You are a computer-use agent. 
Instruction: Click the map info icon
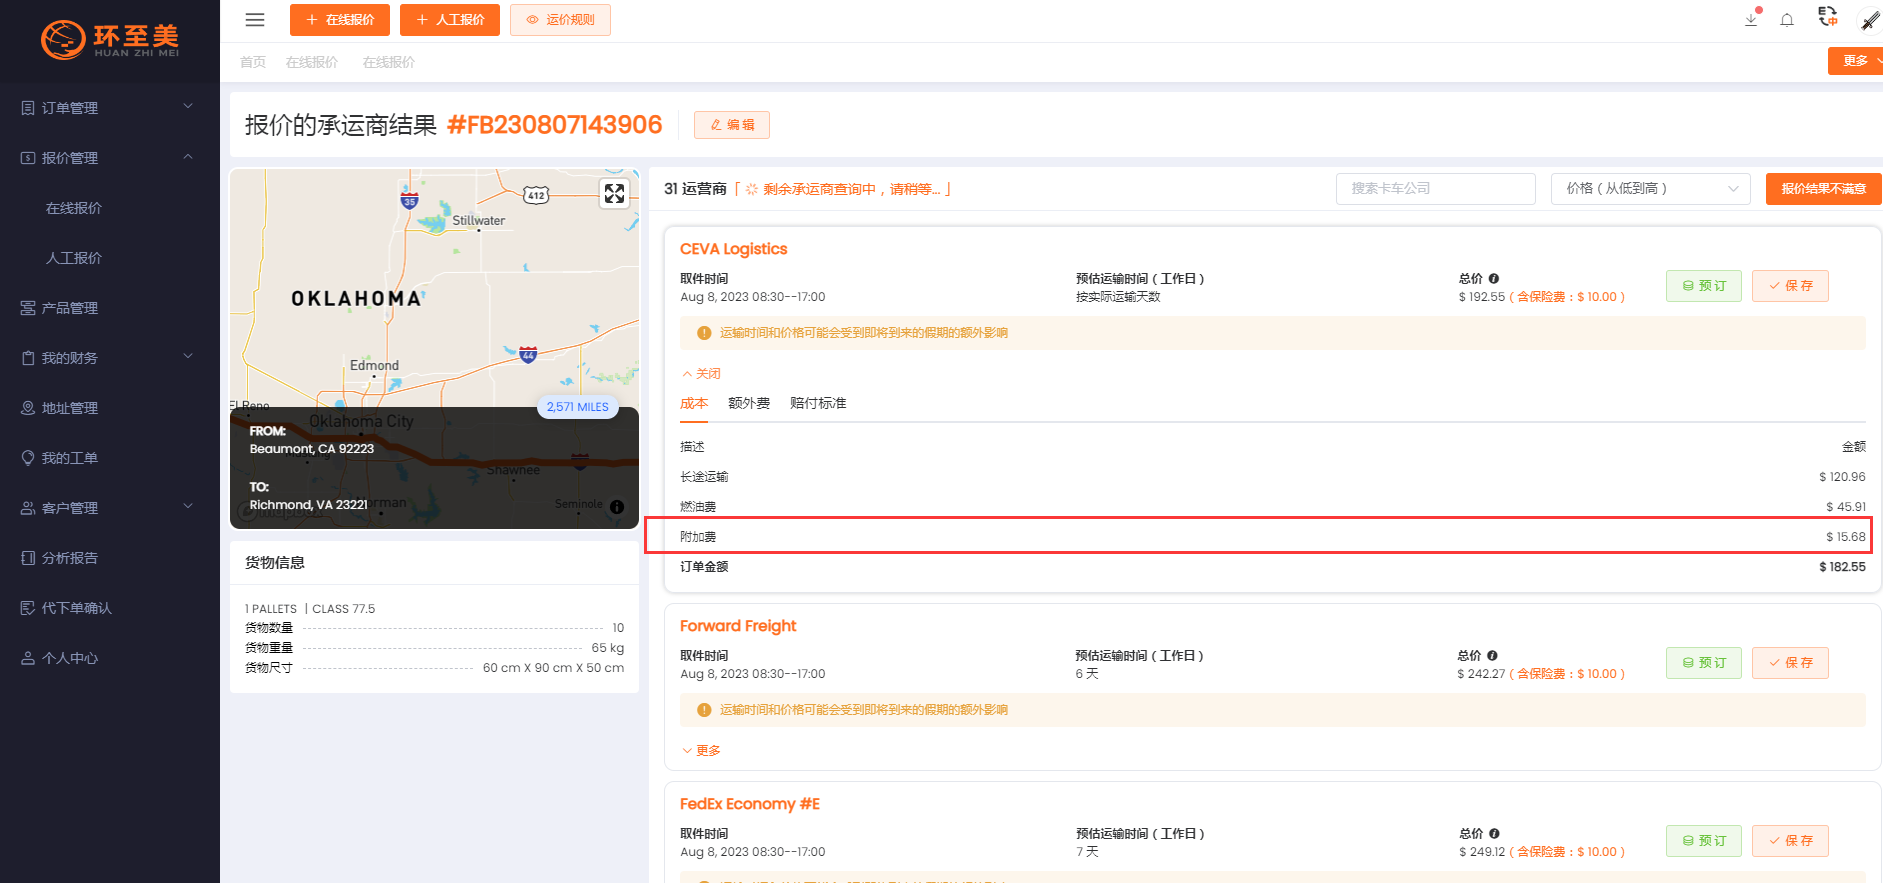click(617, 507)
